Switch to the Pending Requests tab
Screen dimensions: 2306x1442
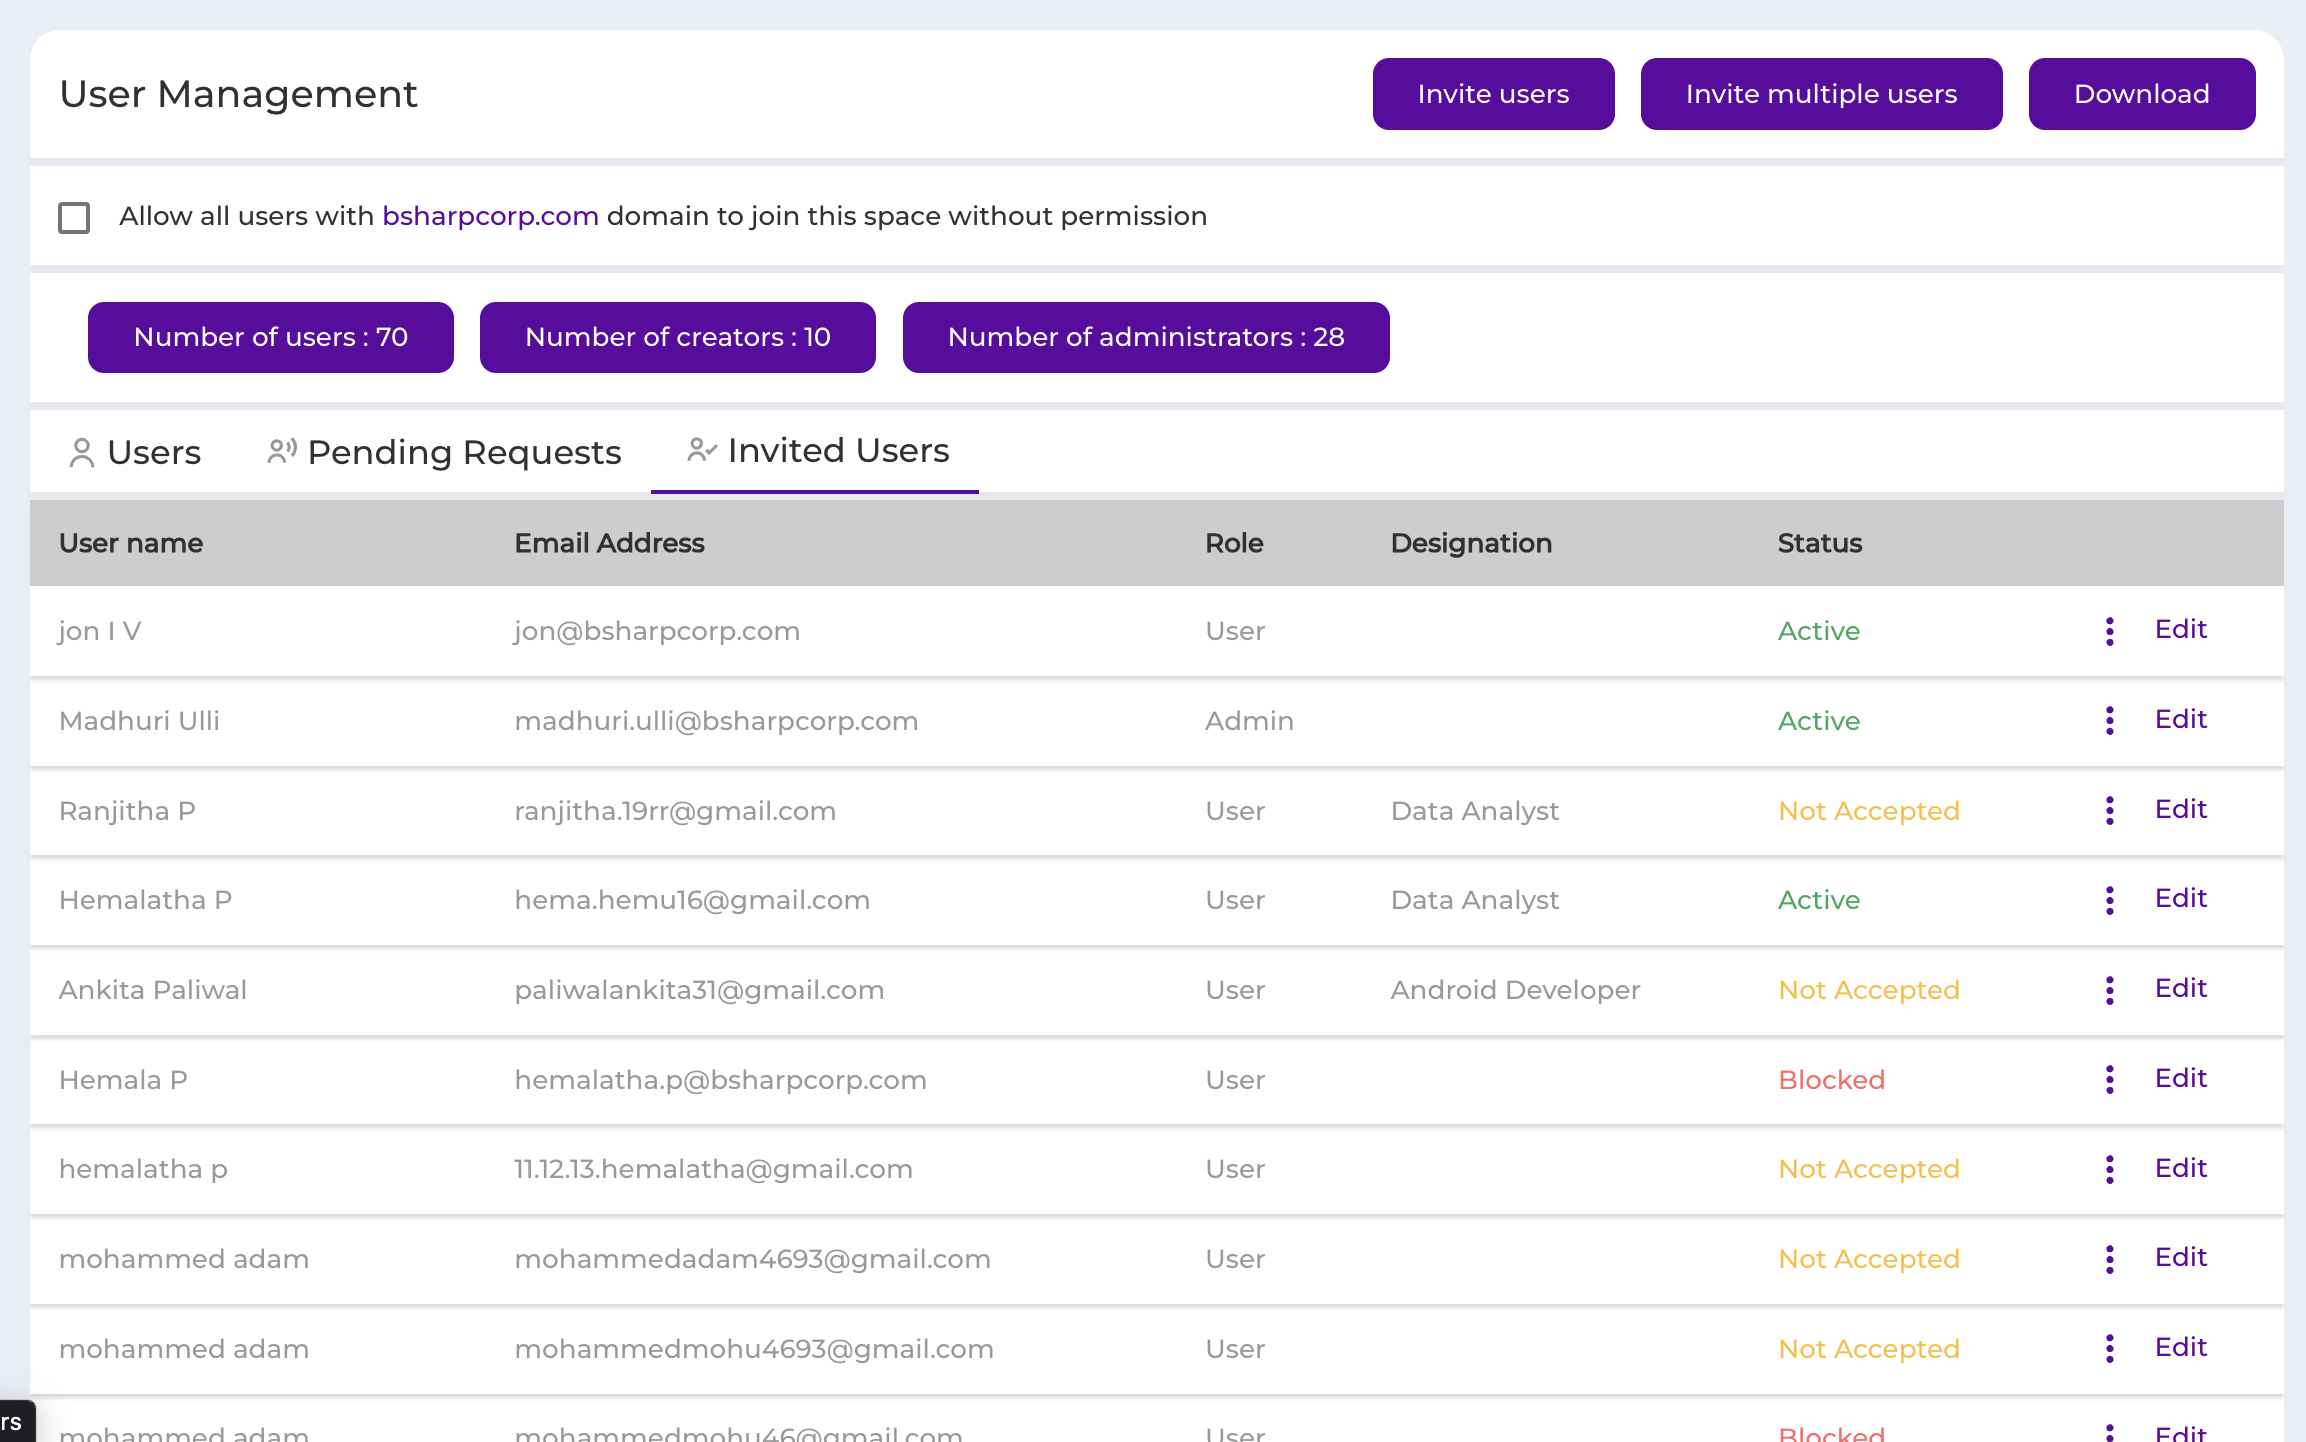444,453
